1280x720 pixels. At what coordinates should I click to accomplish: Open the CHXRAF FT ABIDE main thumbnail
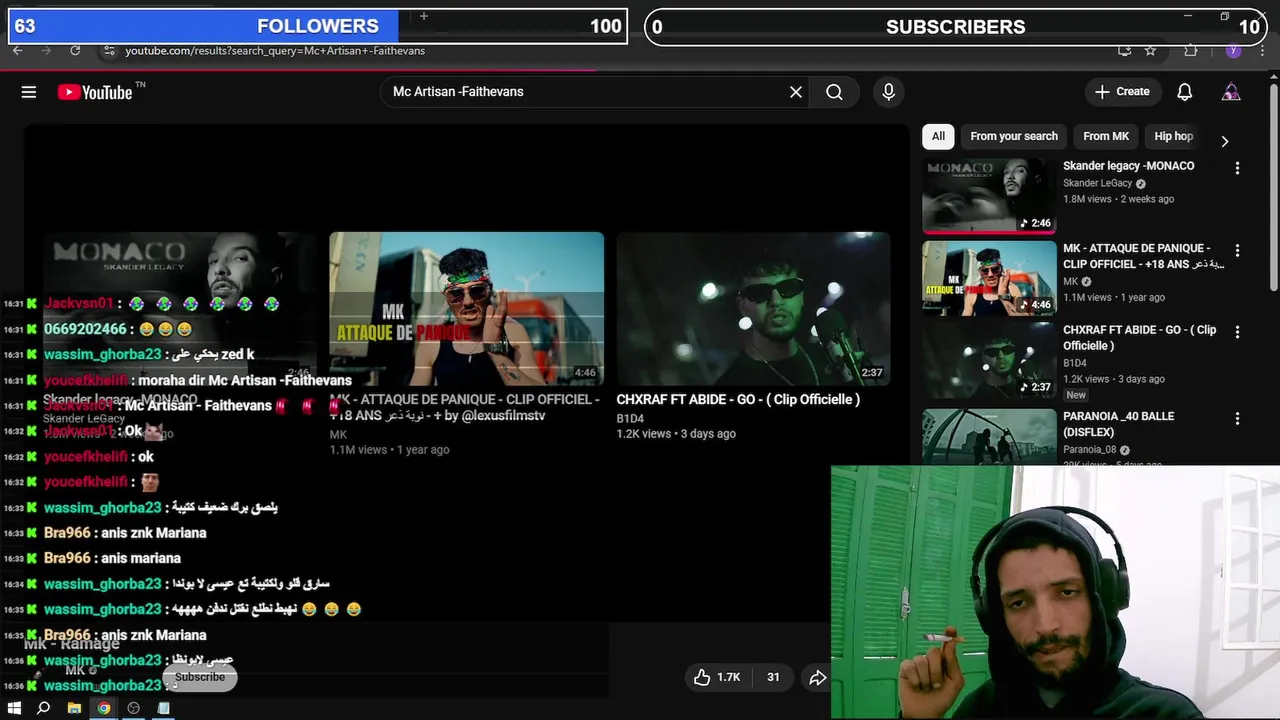[753, 309]
